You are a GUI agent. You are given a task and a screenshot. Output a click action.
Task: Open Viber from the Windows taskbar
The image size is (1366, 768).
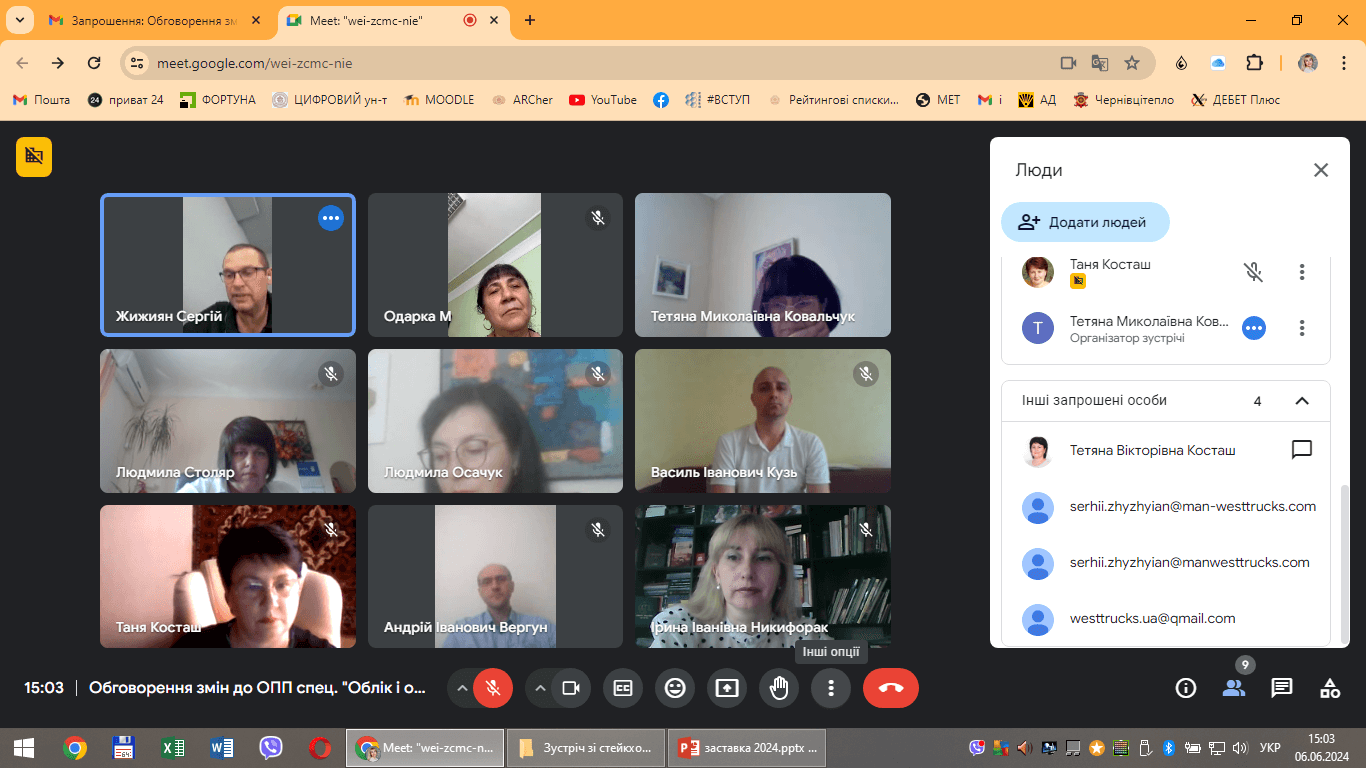(270, 747)
